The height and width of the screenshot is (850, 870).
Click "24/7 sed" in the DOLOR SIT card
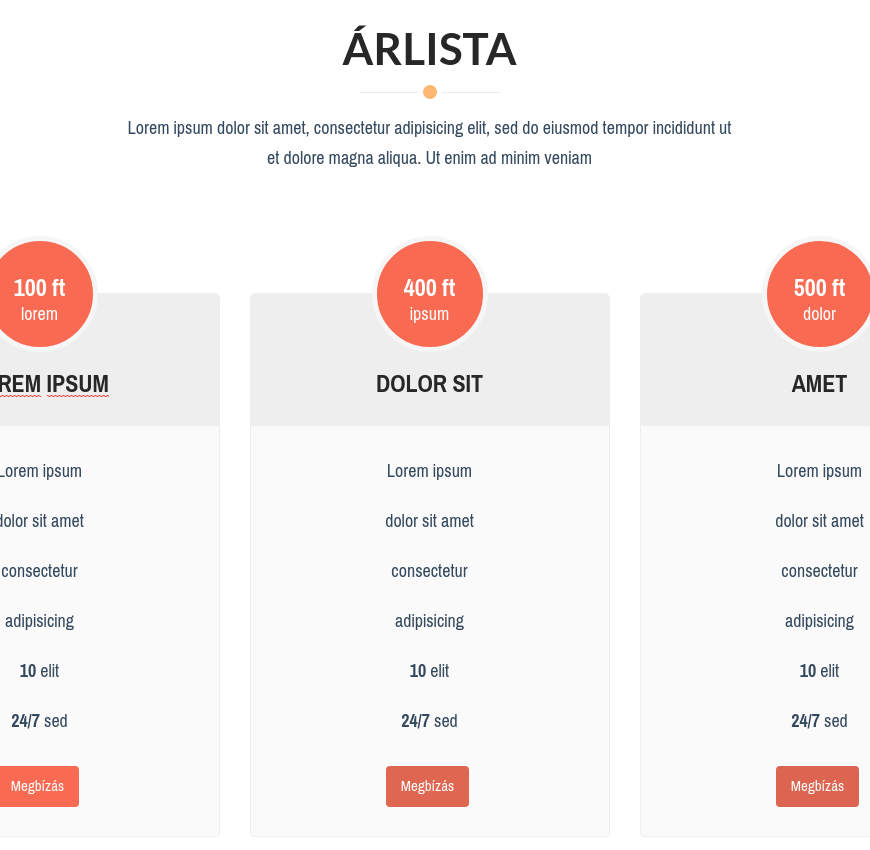pyautogui.click(x=430, y=721)
